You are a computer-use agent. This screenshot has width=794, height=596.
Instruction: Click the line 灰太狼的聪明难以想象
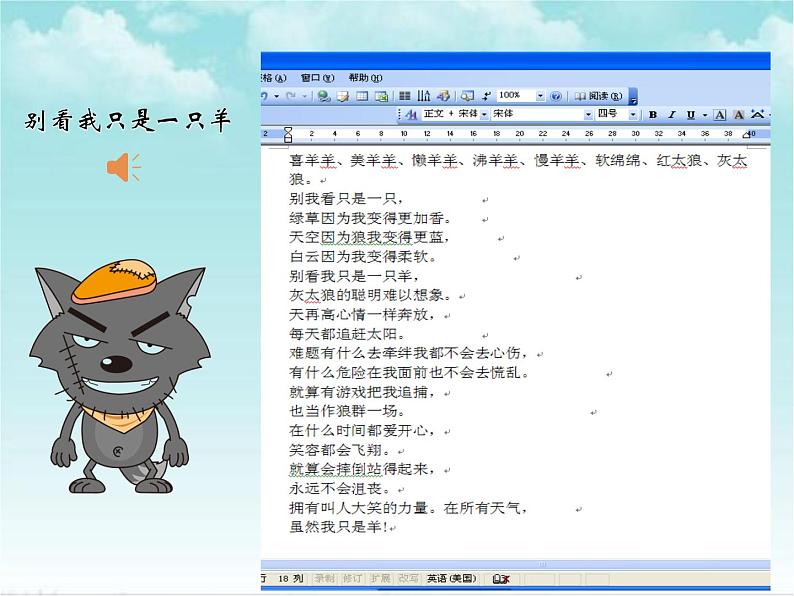[370, 295]
